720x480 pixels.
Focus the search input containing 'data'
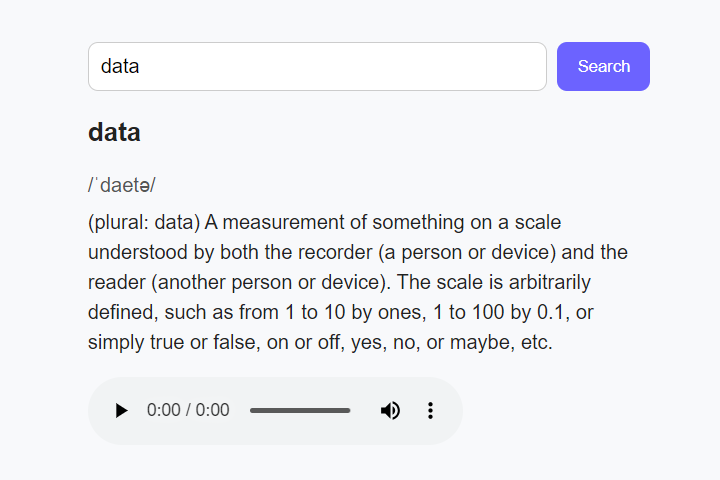[x=317, y=66]
